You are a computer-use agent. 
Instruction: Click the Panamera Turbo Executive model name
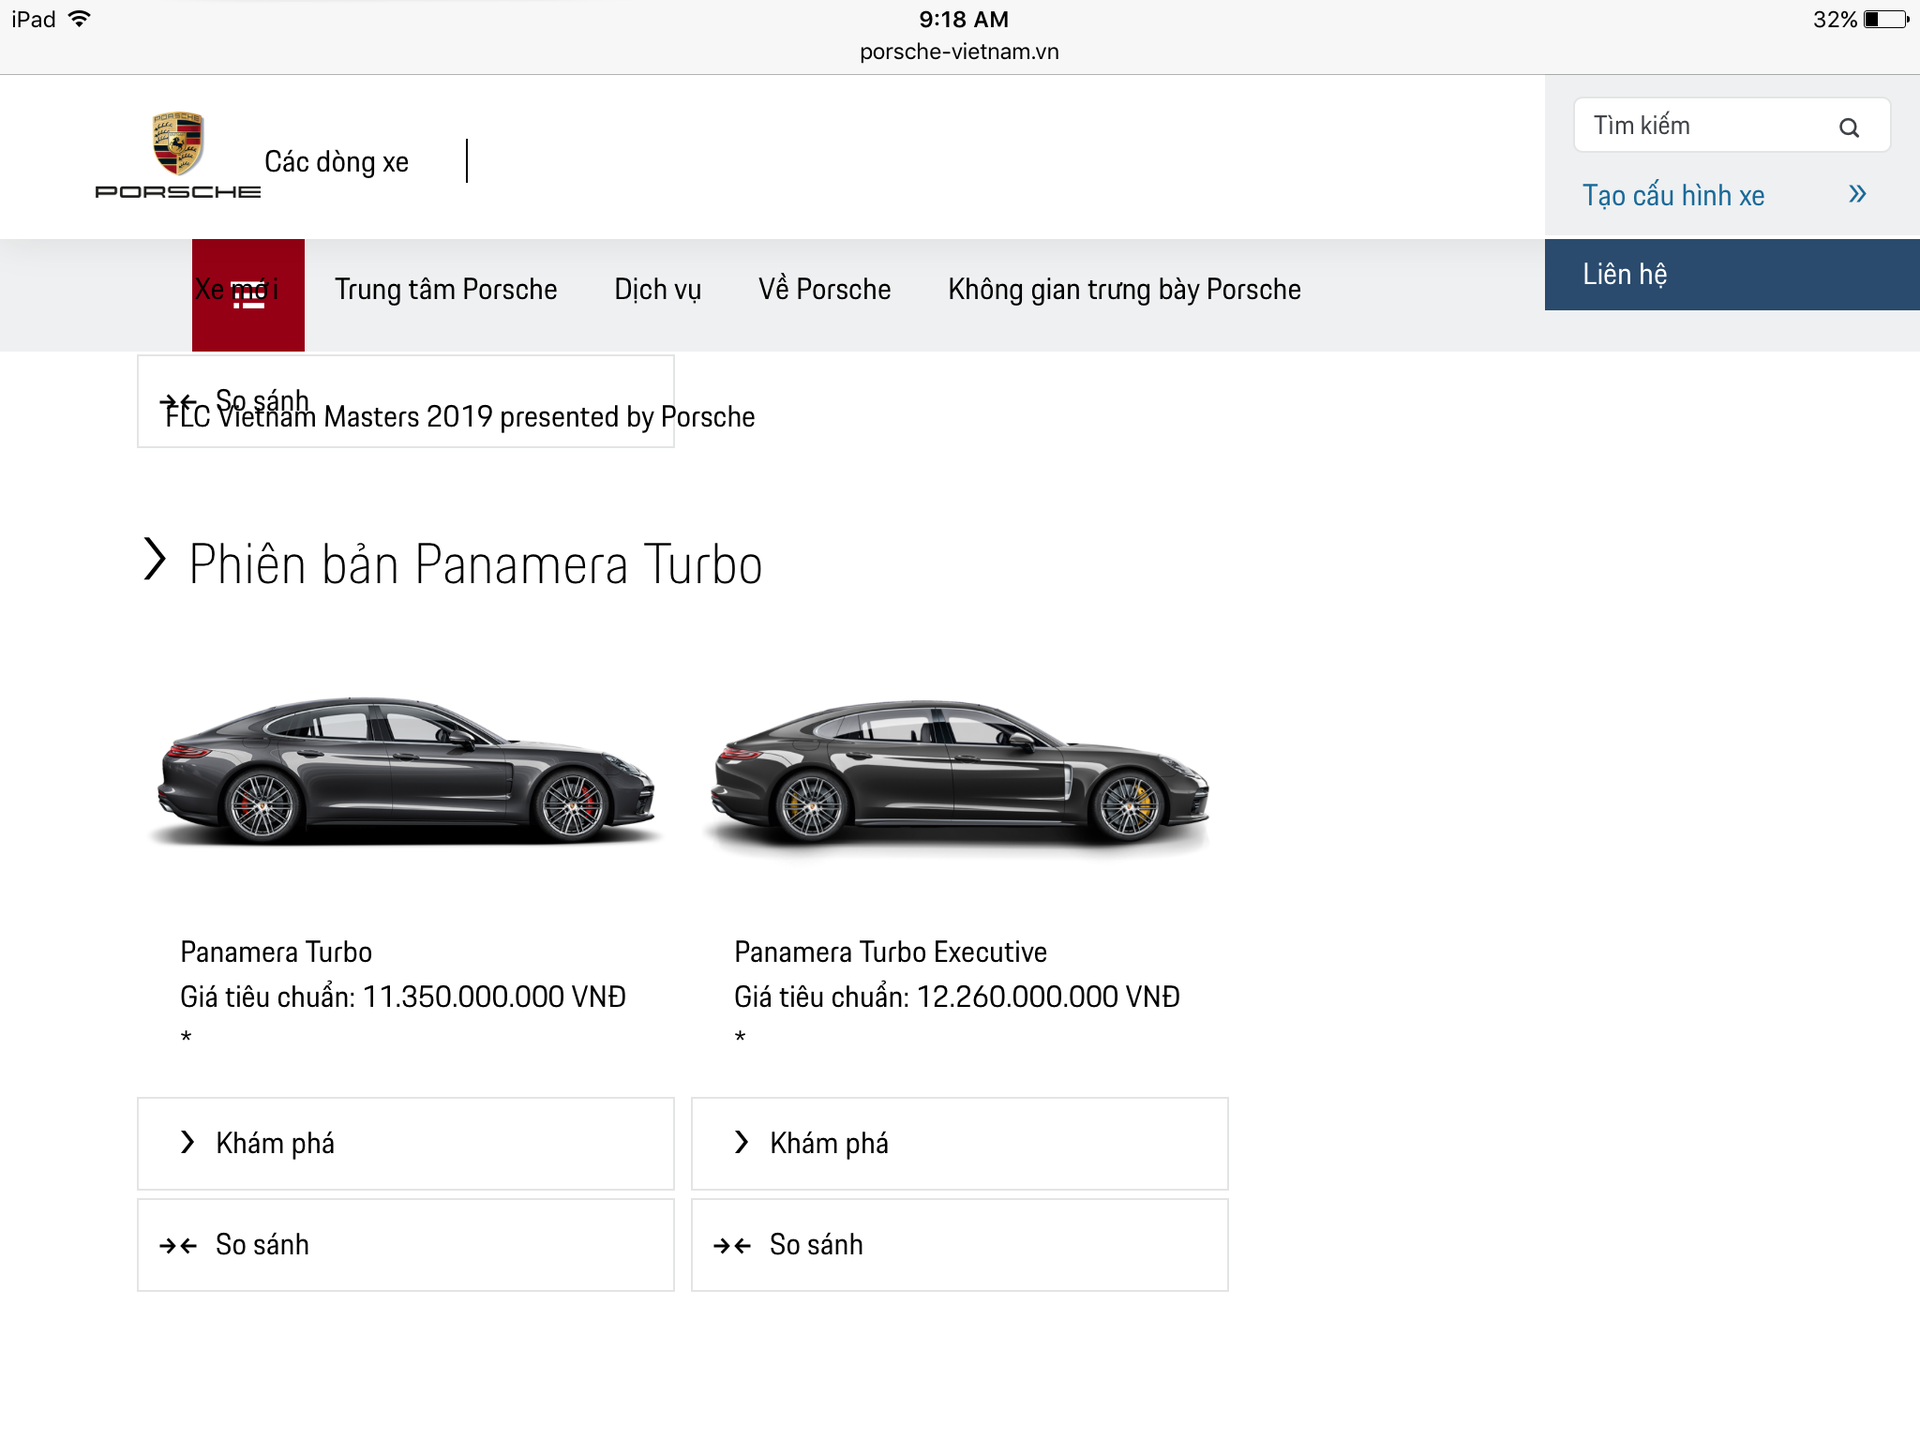[890, 952]
